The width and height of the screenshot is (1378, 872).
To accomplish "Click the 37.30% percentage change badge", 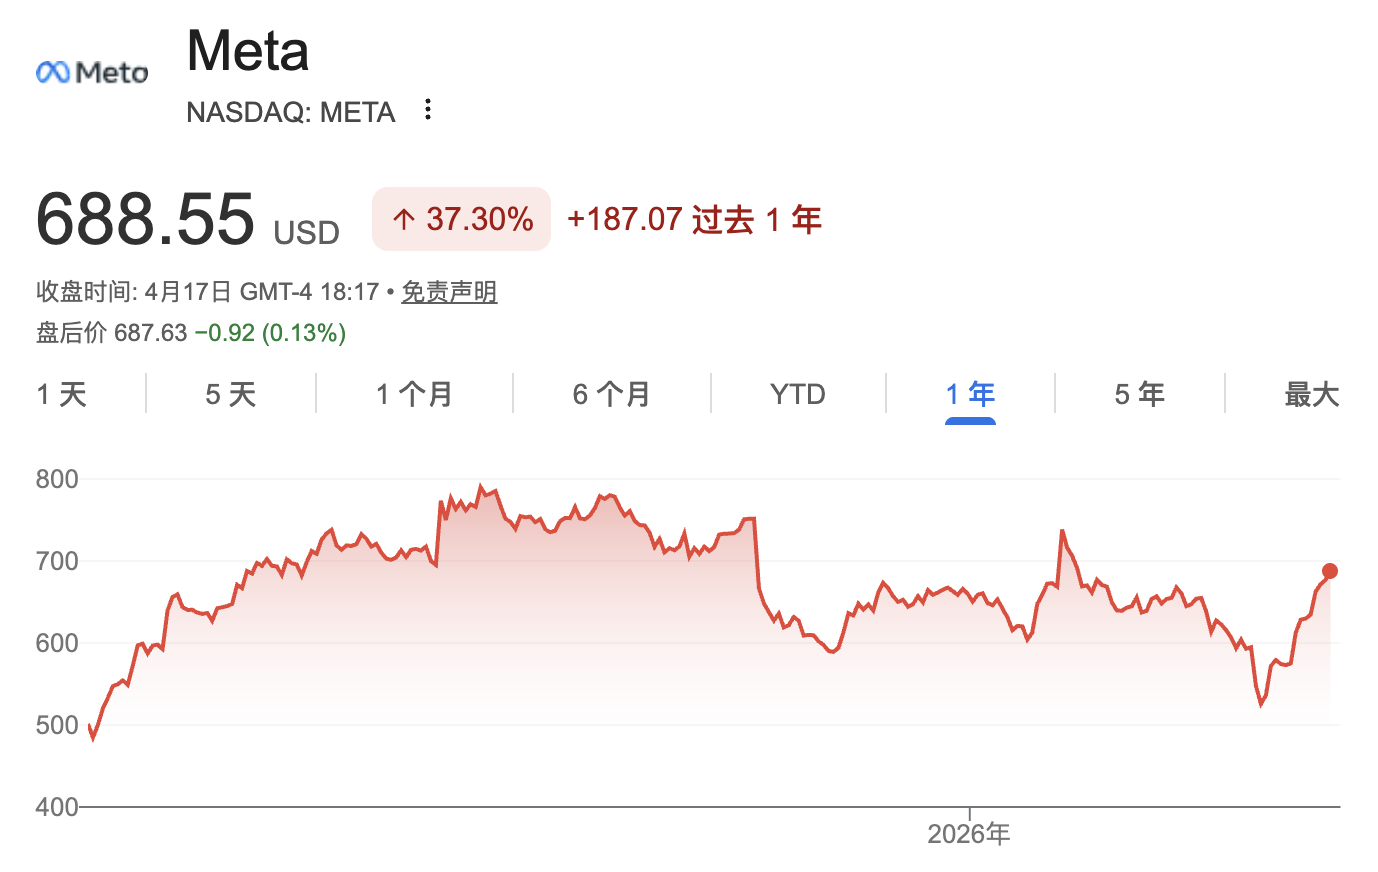I will tap(460, 219).
